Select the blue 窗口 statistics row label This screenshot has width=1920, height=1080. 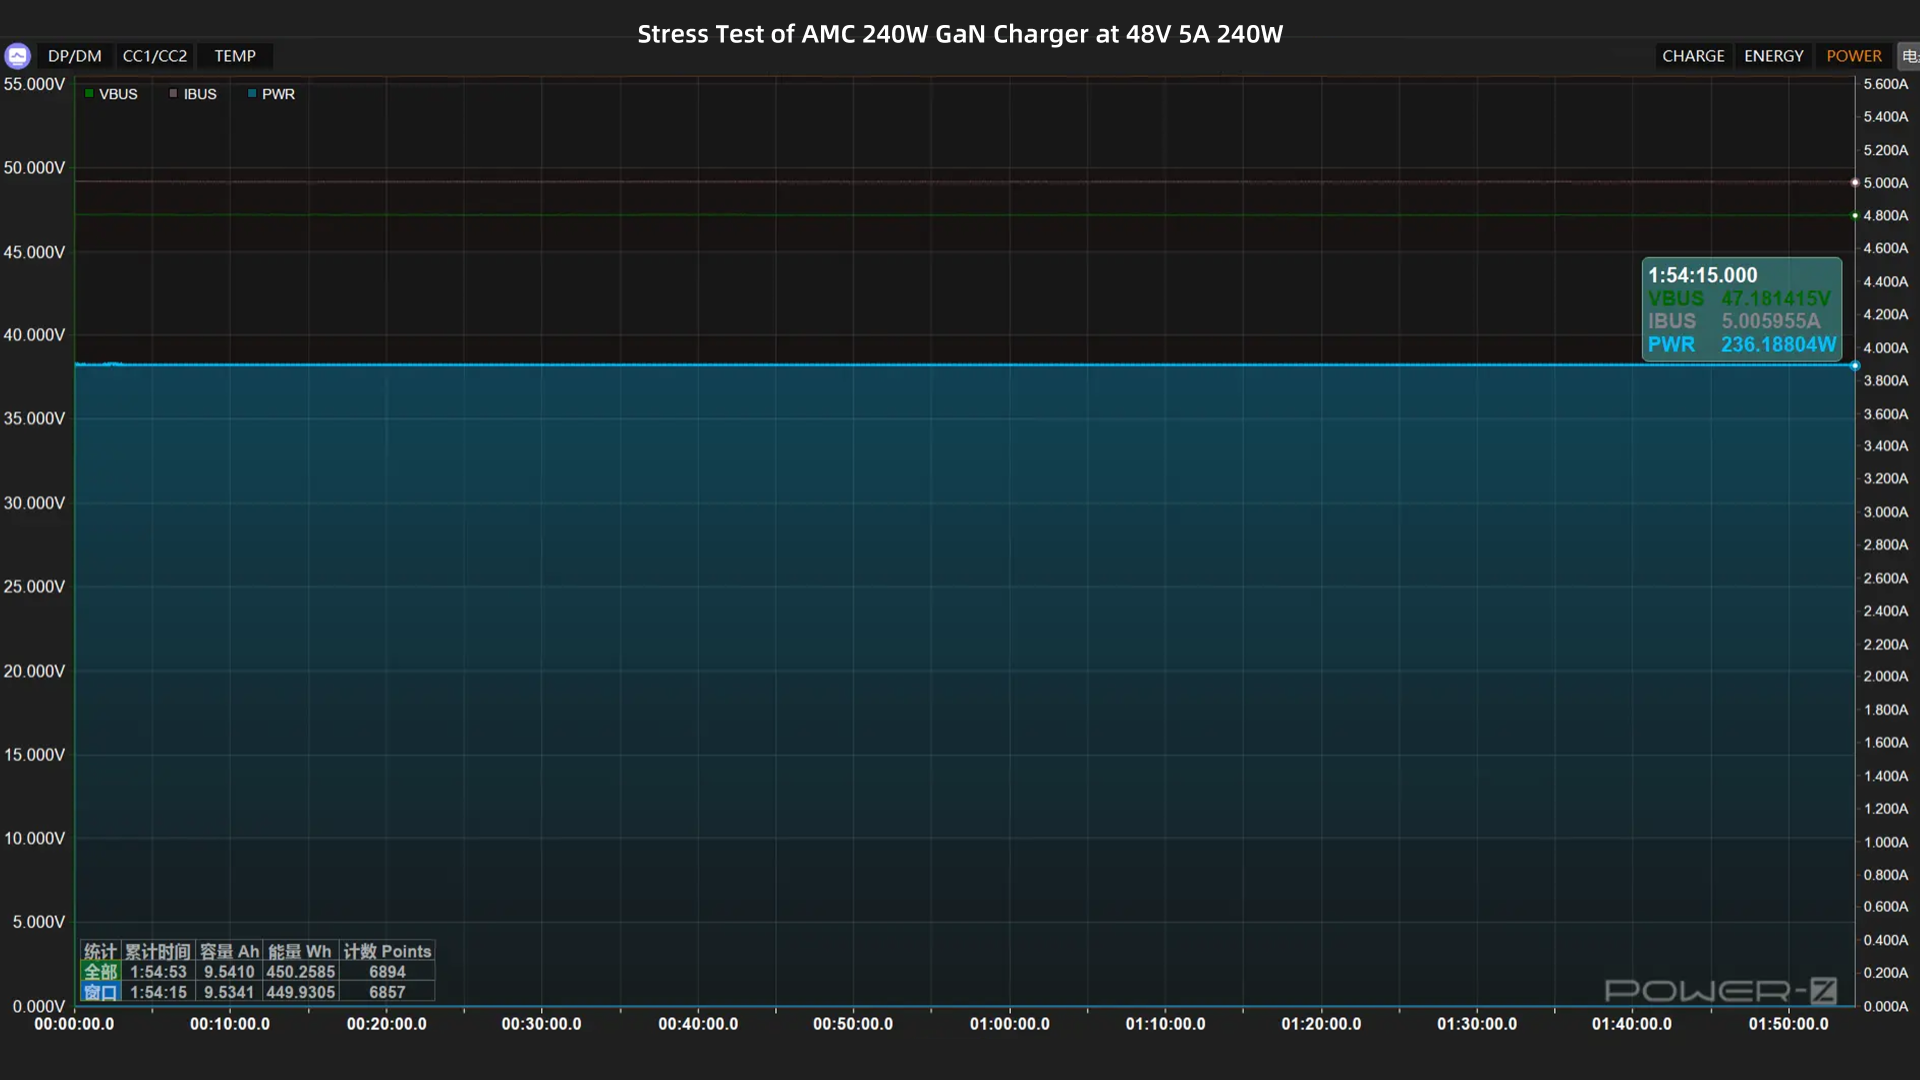tap(100, 992)
